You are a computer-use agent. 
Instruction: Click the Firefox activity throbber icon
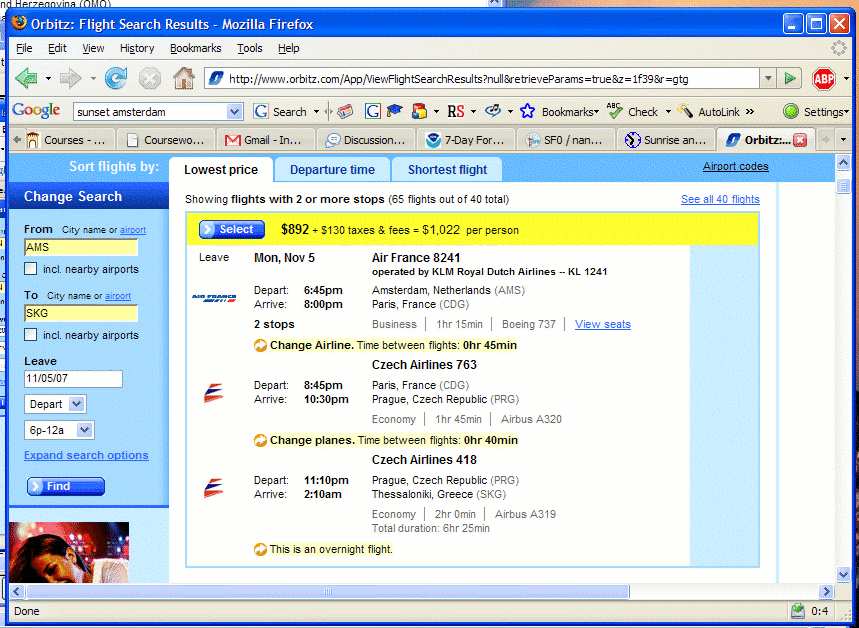838,48
